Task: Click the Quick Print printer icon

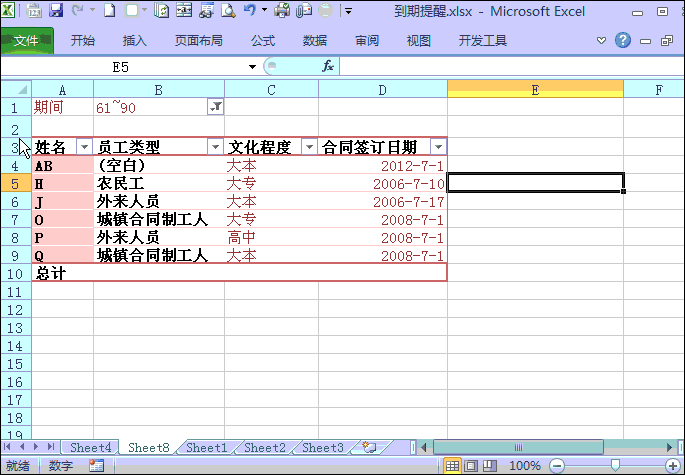Action: point(282,10)
